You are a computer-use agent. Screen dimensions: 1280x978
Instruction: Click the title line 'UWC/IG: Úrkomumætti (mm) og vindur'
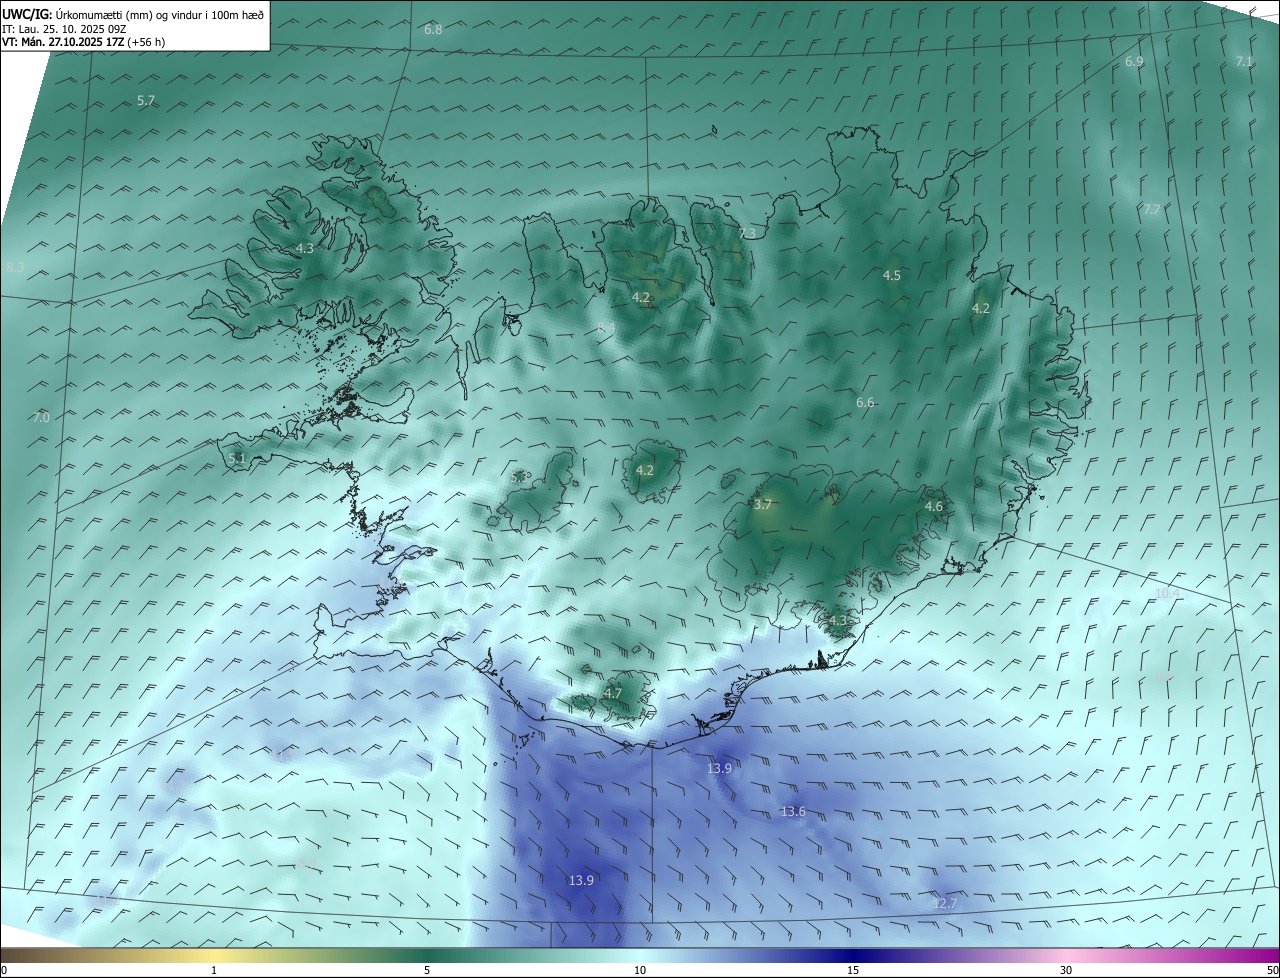134,14
